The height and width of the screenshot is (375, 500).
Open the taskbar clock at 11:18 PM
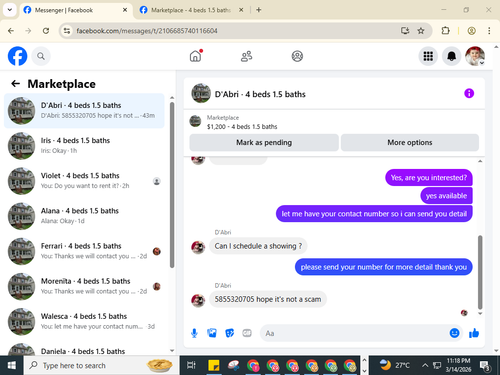(x=458, y=365)
